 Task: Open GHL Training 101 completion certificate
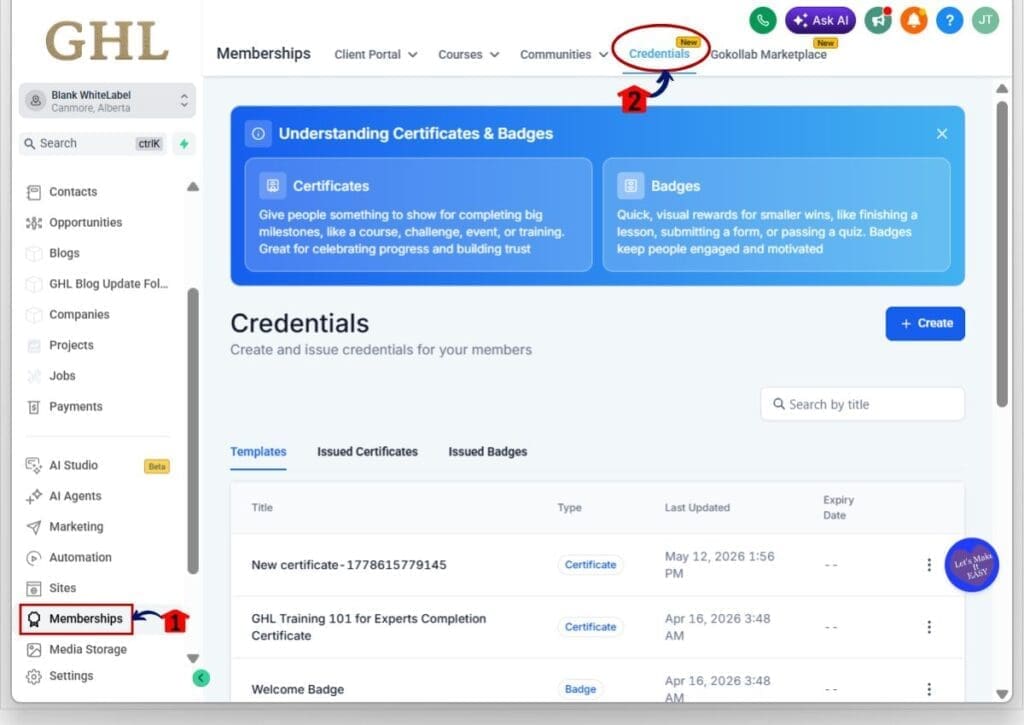click(368, 627)
